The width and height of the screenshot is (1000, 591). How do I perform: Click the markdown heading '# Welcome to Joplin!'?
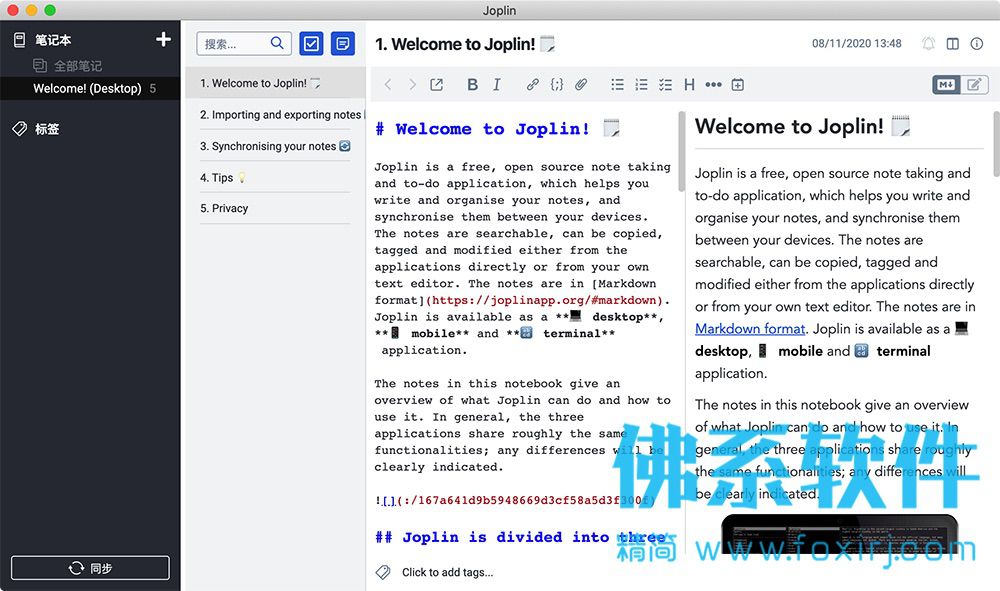(497, 129)
